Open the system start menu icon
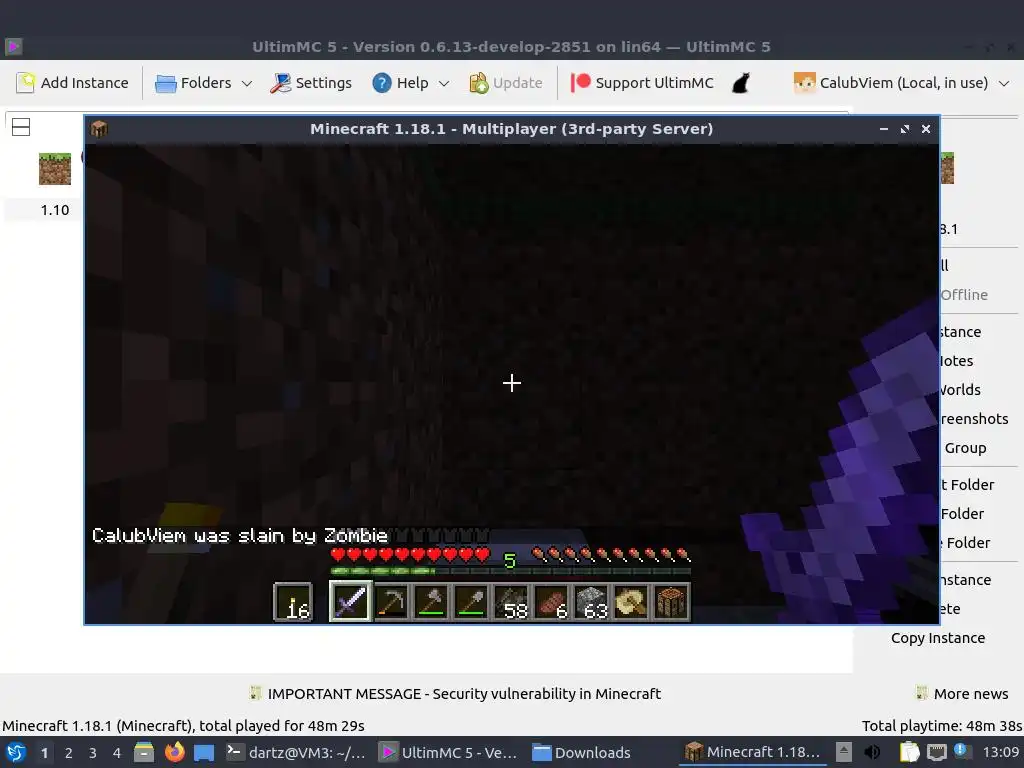 coord(15,753)
